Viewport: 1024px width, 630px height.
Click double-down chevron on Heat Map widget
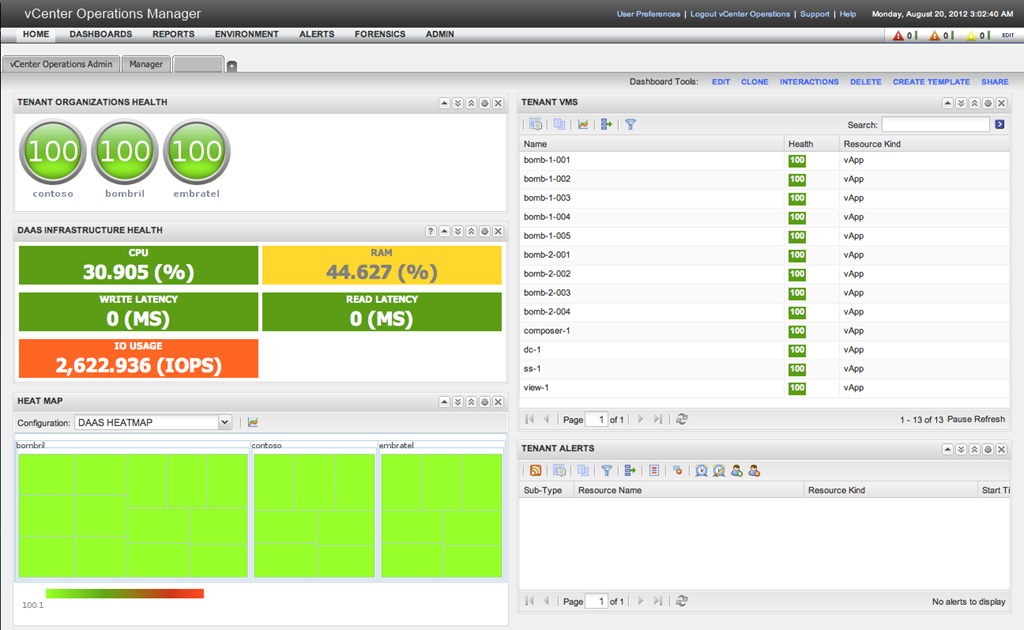(458, 402)
